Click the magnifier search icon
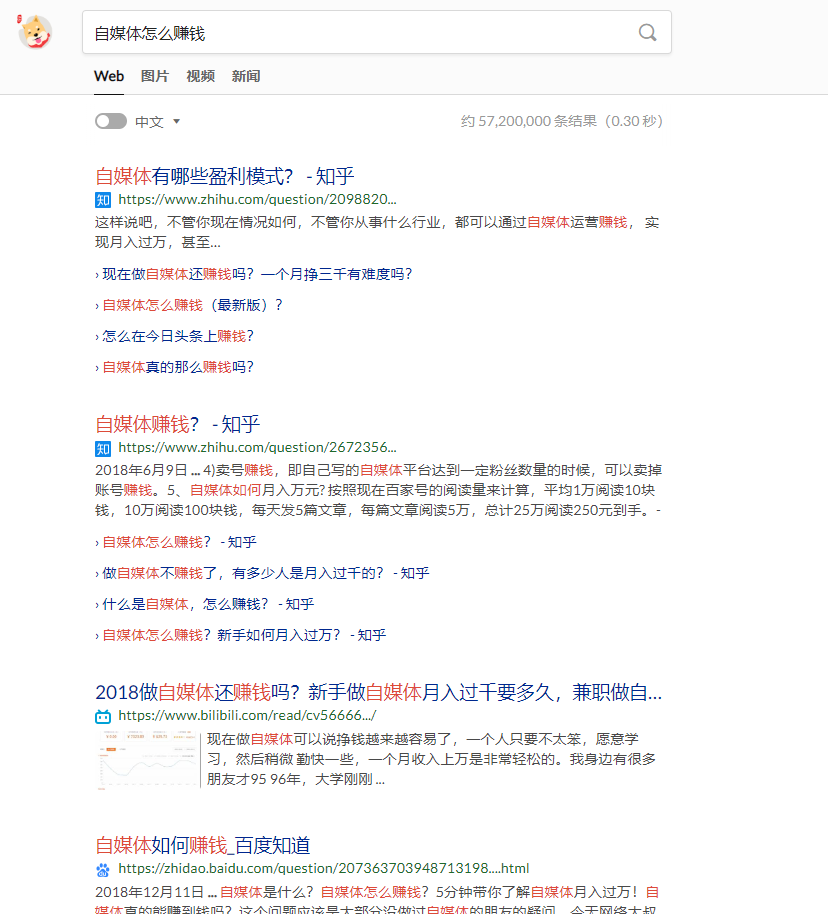This screenshot has width=828, height=914. 647,33
